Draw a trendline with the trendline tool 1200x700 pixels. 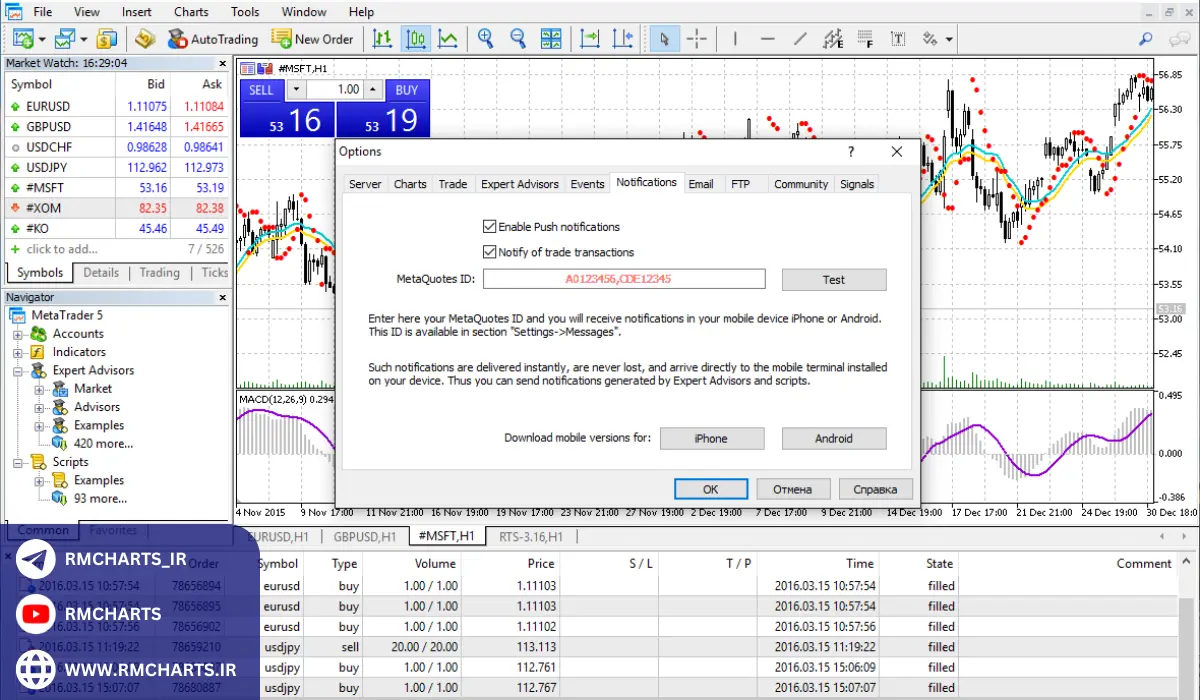[800, 39]
